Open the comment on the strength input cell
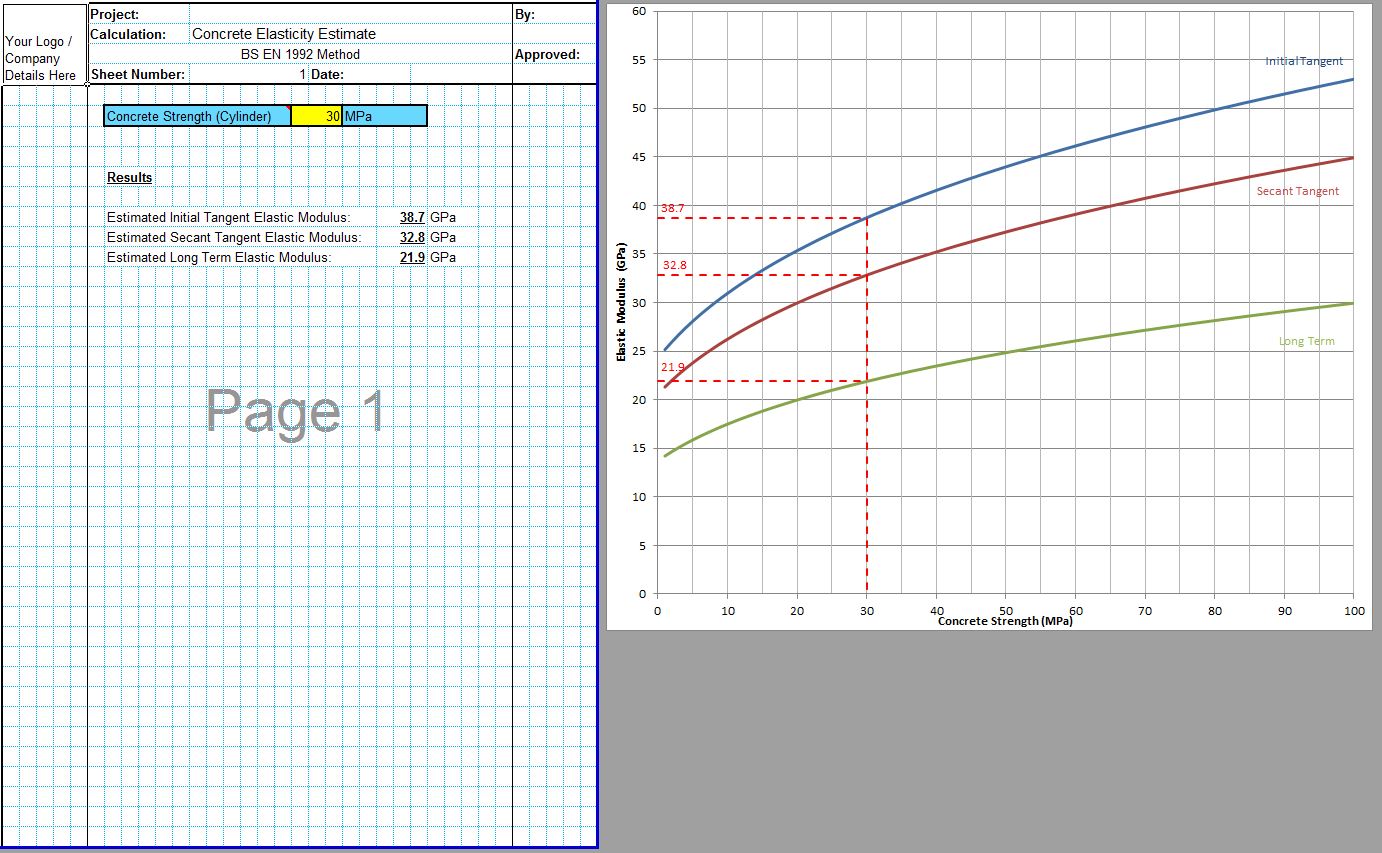 287,107
